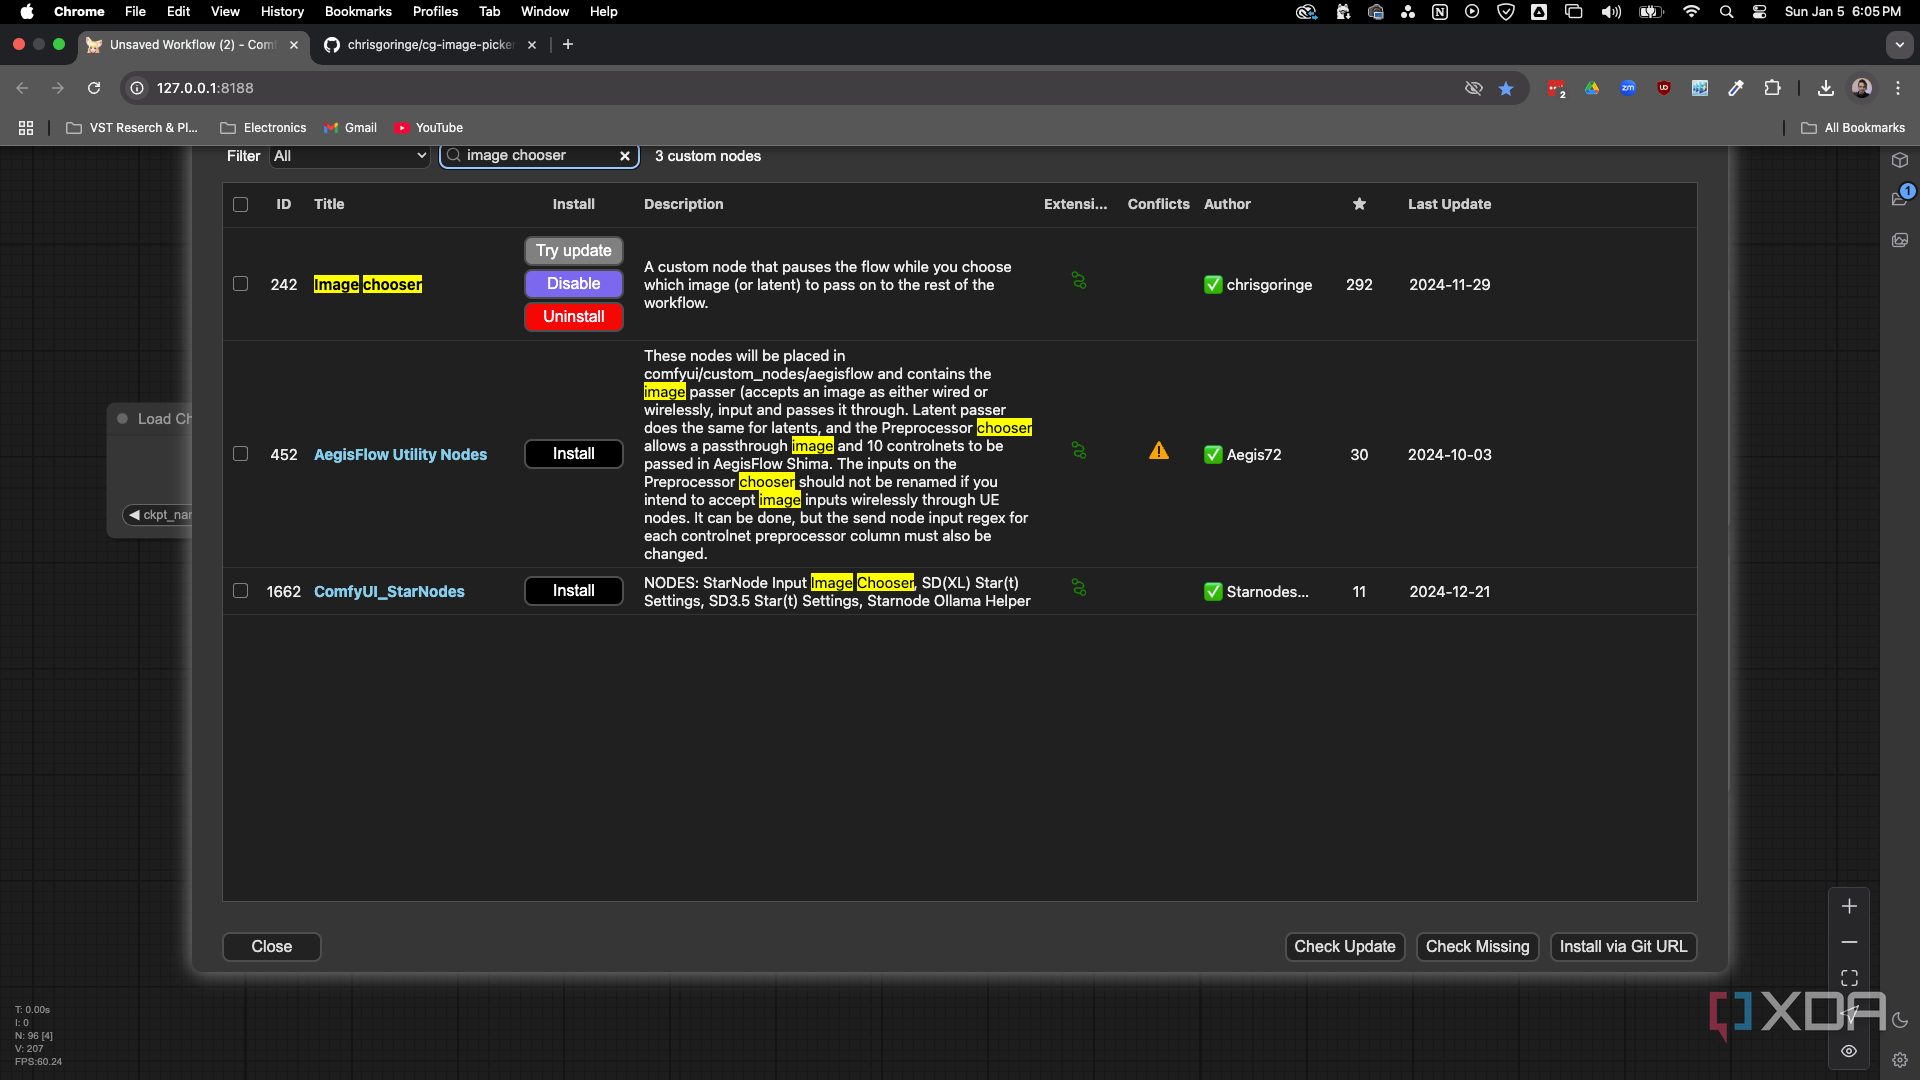Sort by Last Update column header
This screenshot has height=1080, width=1920.
(1449, 204)
